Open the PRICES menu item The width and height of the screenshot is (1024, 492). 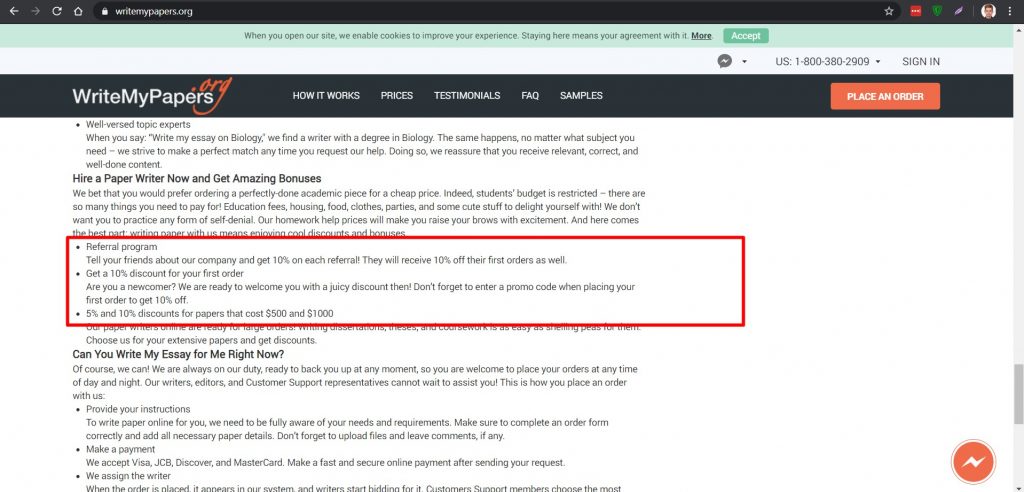pos(397,95)
